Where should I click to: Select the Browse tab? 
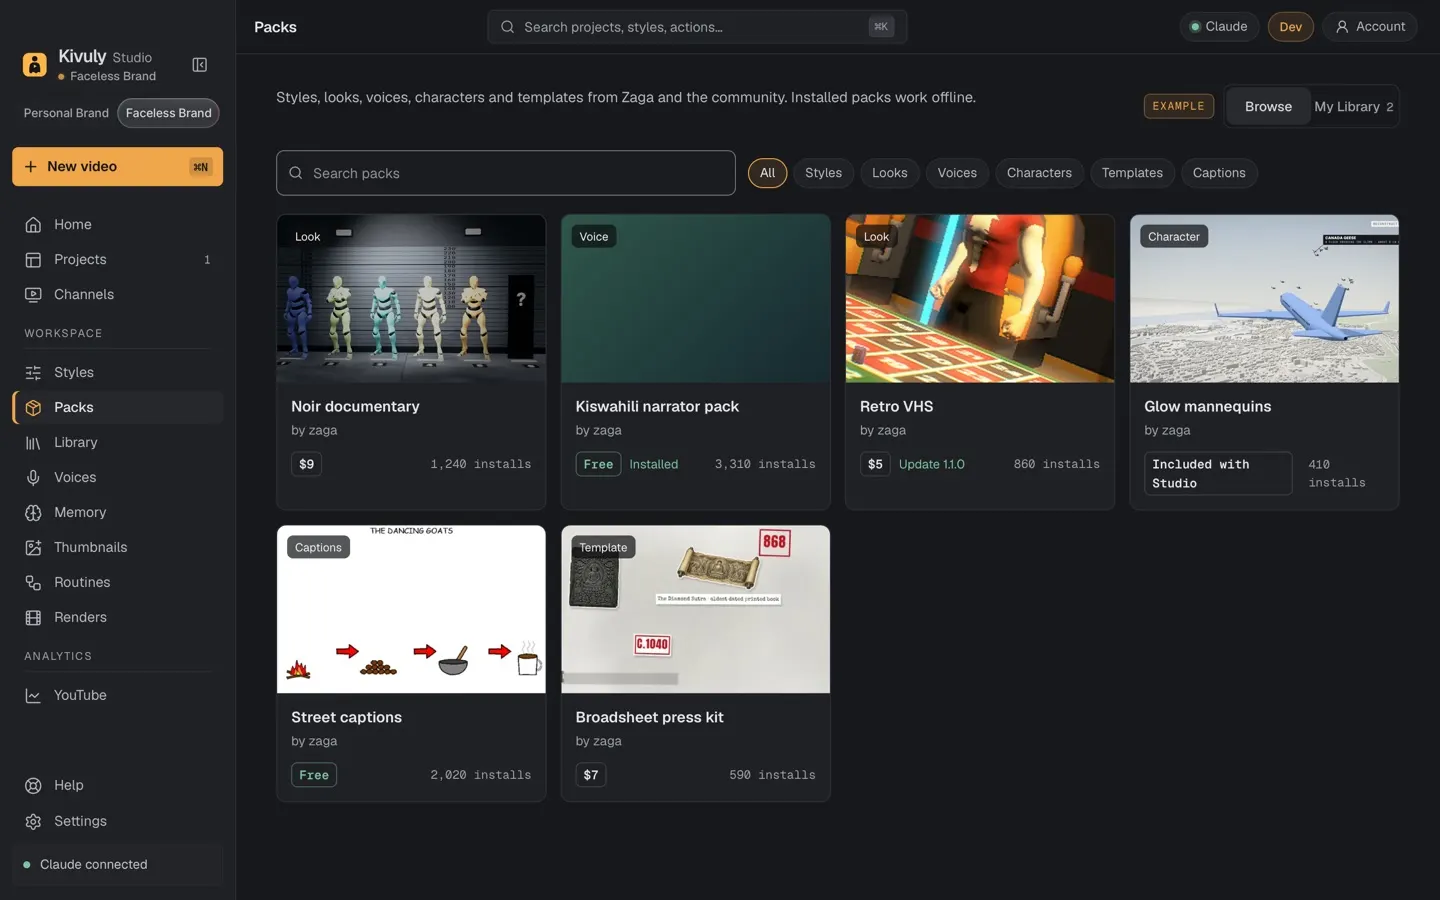pos(1268,107)
